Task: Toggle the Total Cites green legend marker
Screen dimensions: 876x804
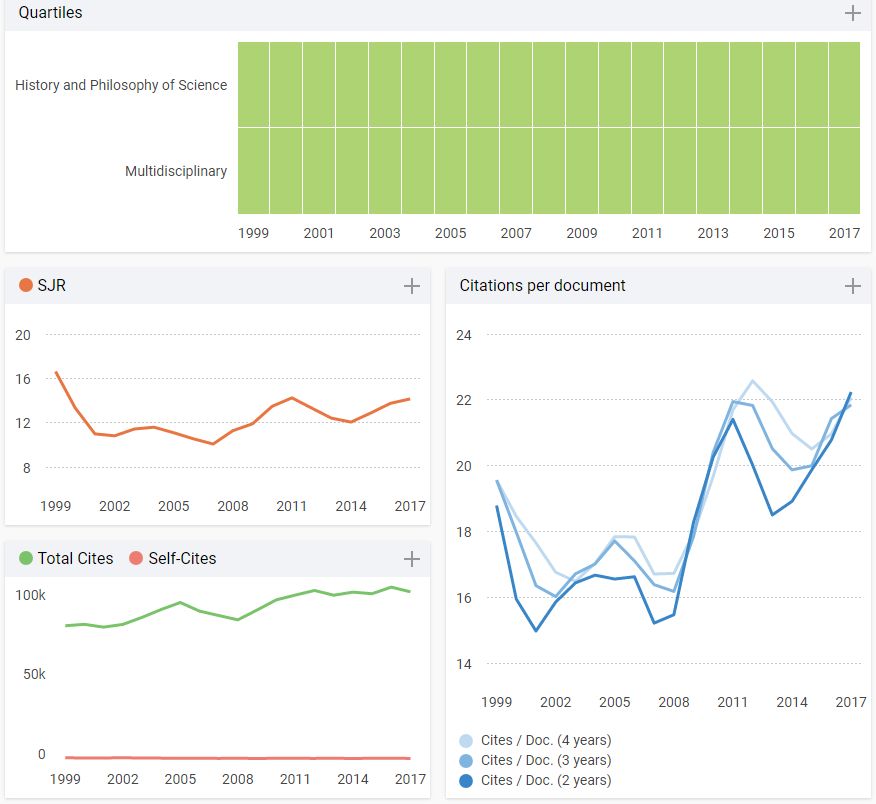Action: coord(26,559)
